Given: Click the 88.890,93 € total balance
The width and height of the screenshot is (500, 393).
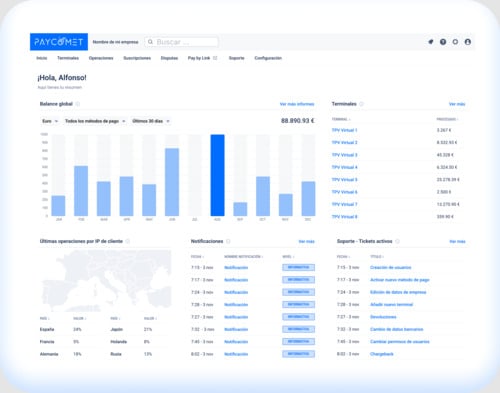Looking at the screenshot, I should [x=298, y=120].
